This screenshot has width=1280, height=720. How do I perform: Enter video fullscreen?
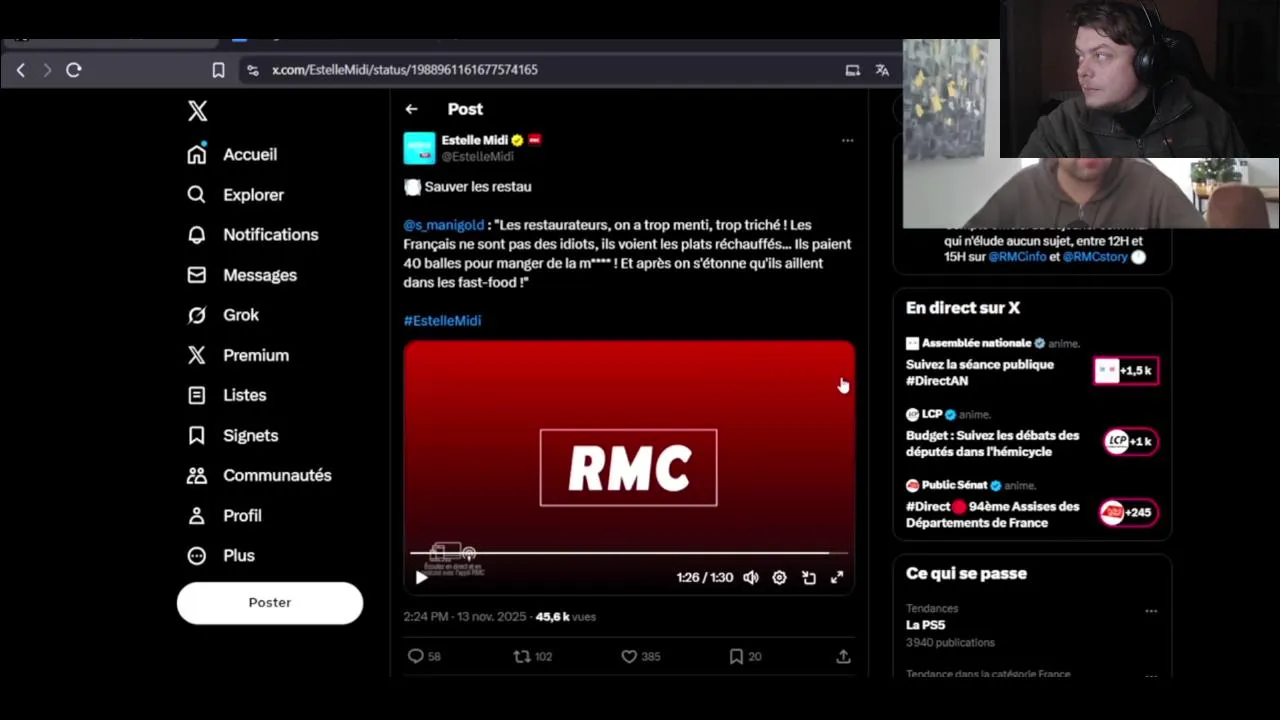point(837,577)
